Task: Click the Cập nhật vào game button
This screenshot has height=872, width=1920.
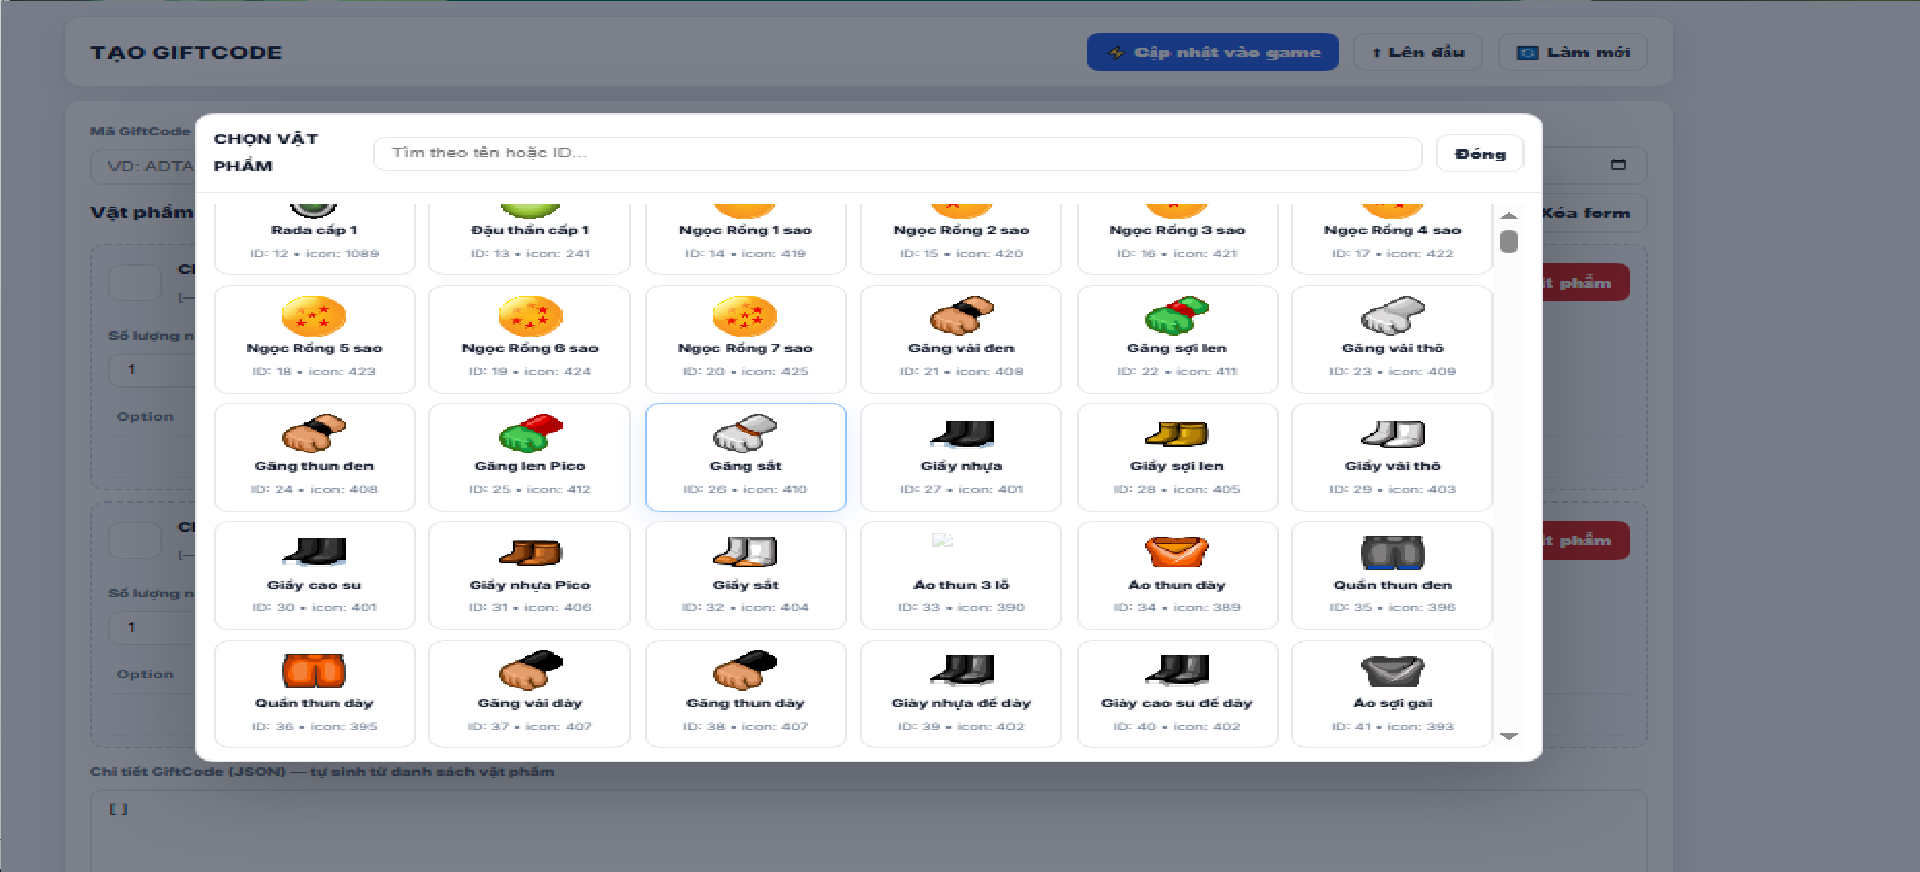Action: point(1213,52)
